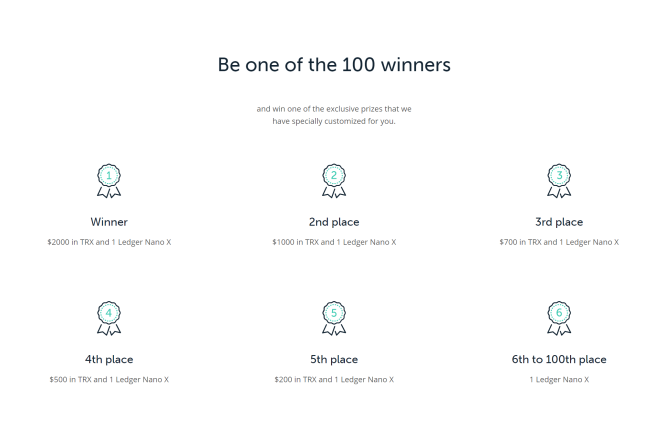This screenshot has height=422, width=654.
Task: Click the number 3 medal icon
Action: pos(559,181)
